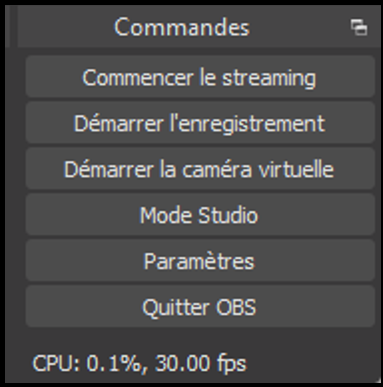This screenshot has height=387, width=383.
Task: Click the CPU usage readout in status bar
Action: (86, 363)
